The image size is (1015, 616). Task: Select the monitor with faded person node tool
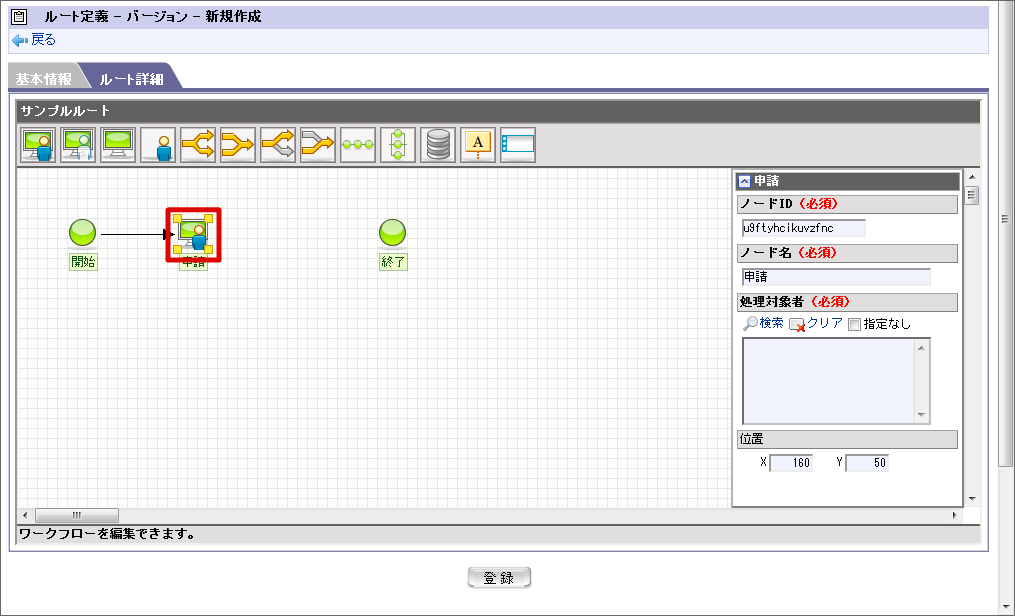click(78, 144)
